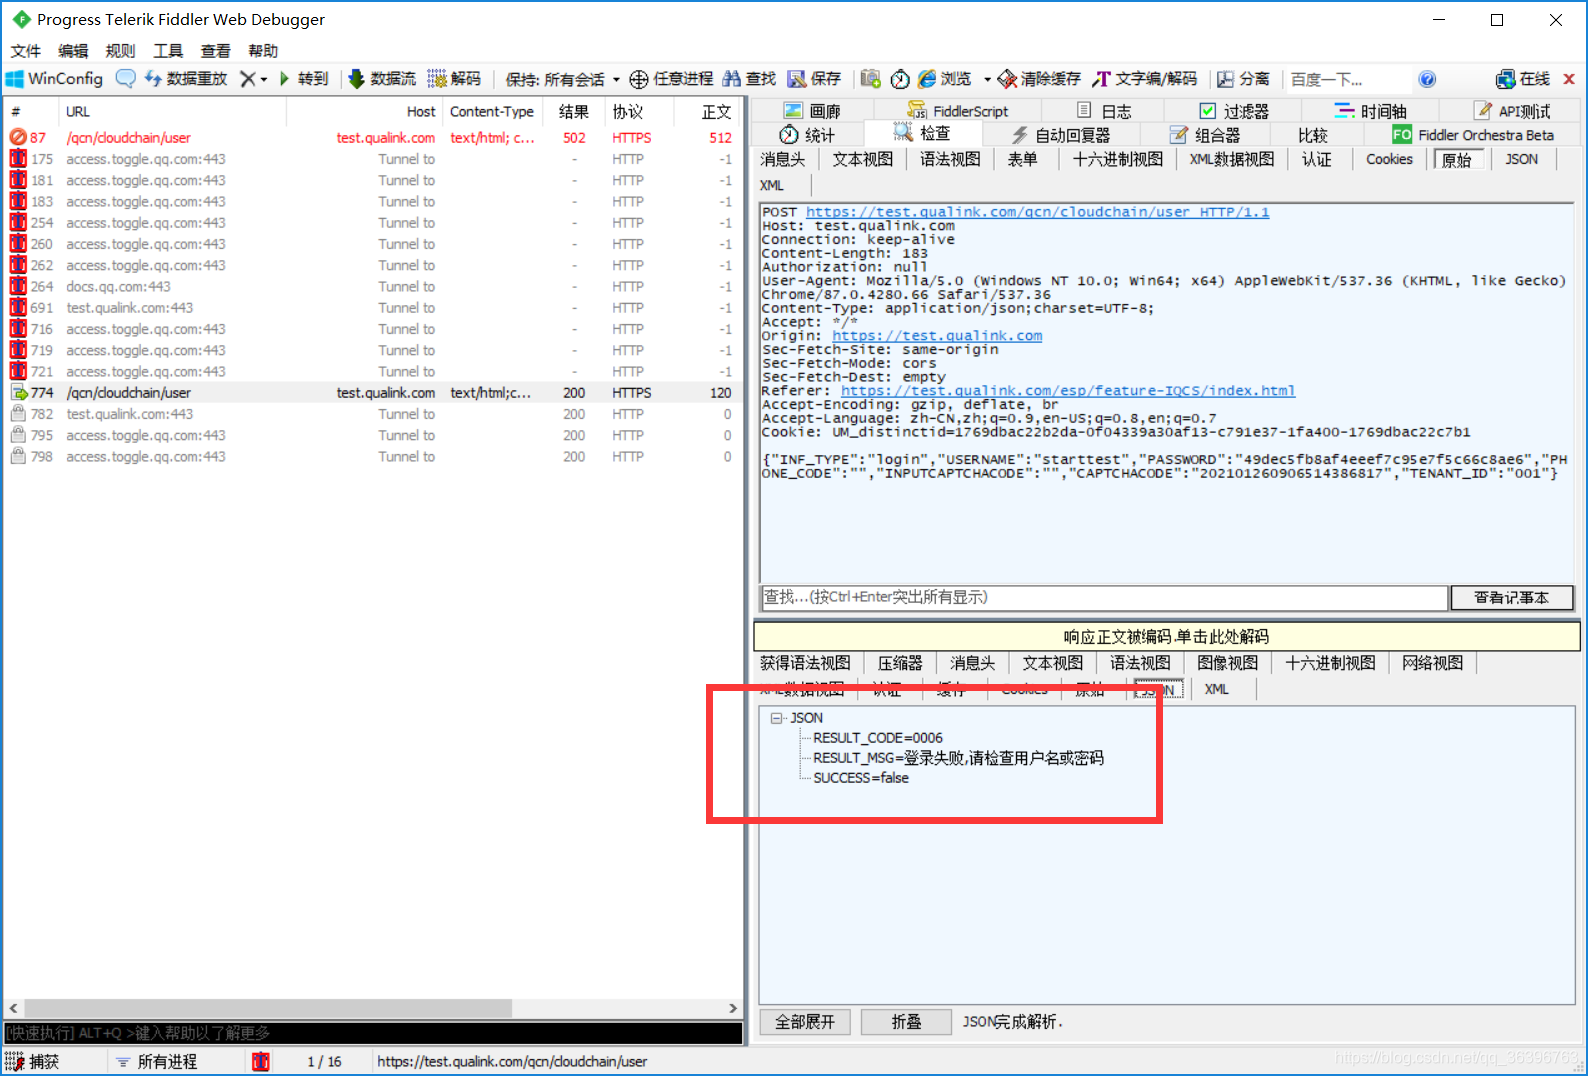The height and width of the screenshot is (1076, 1588).
Task: Click the 折叠 collapse button
Action: 906,1022
